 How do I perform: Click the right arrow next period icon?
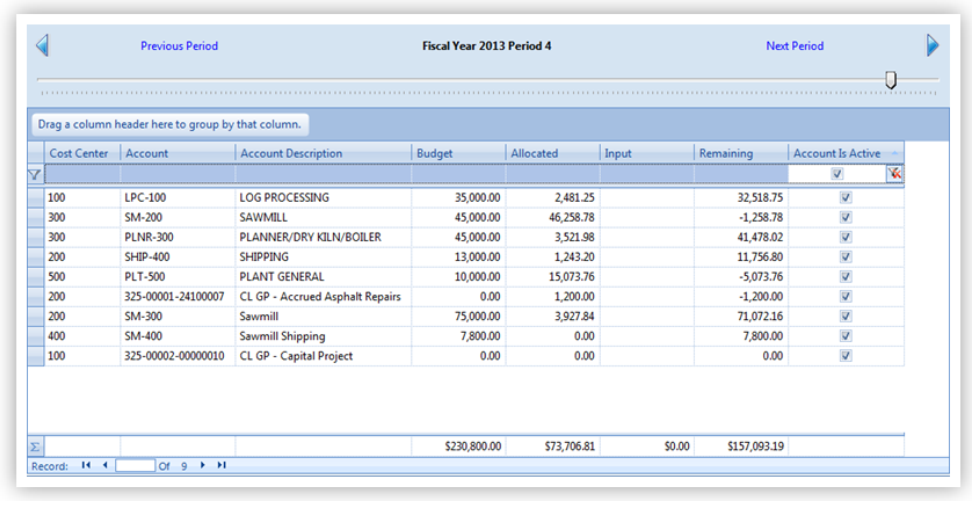pos(932,45)
